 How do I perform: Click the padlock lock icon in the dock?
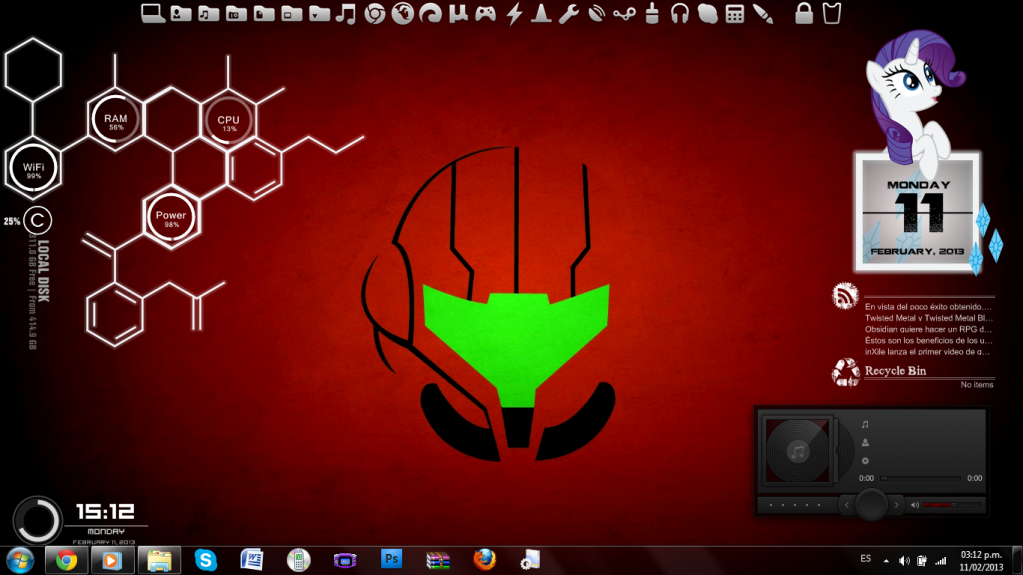pos(804,14)
